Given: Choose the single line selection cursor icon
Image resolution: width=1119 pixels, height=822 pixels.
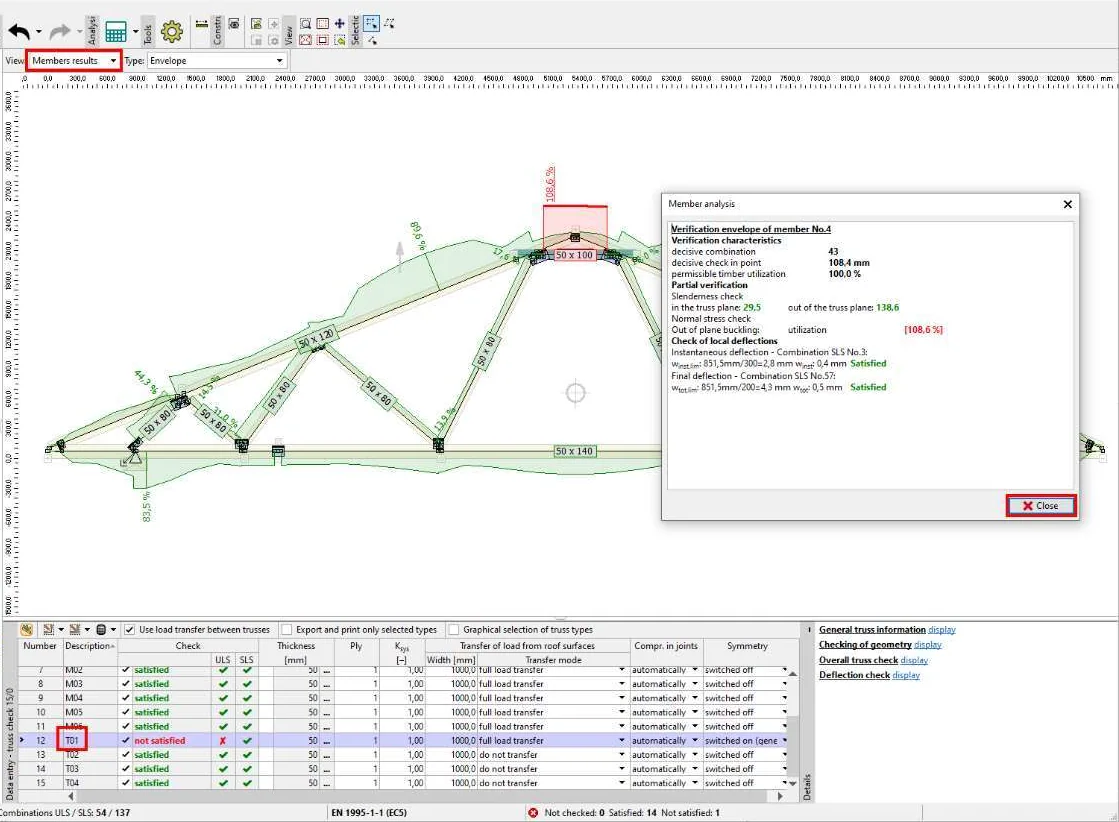Looking at the screenshot, I should pos(373,40).
